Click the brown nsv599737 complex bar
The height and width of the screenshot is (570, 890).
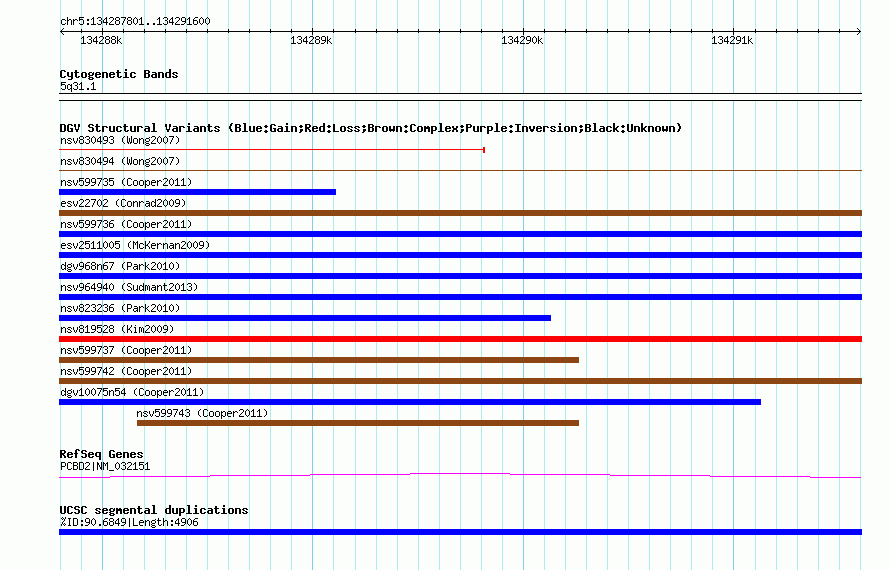[x=319, y=360]
